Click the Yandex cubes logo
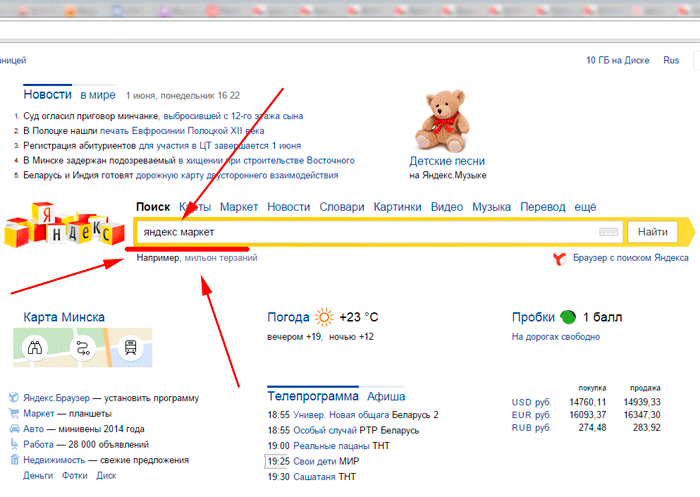 [64, 225]
